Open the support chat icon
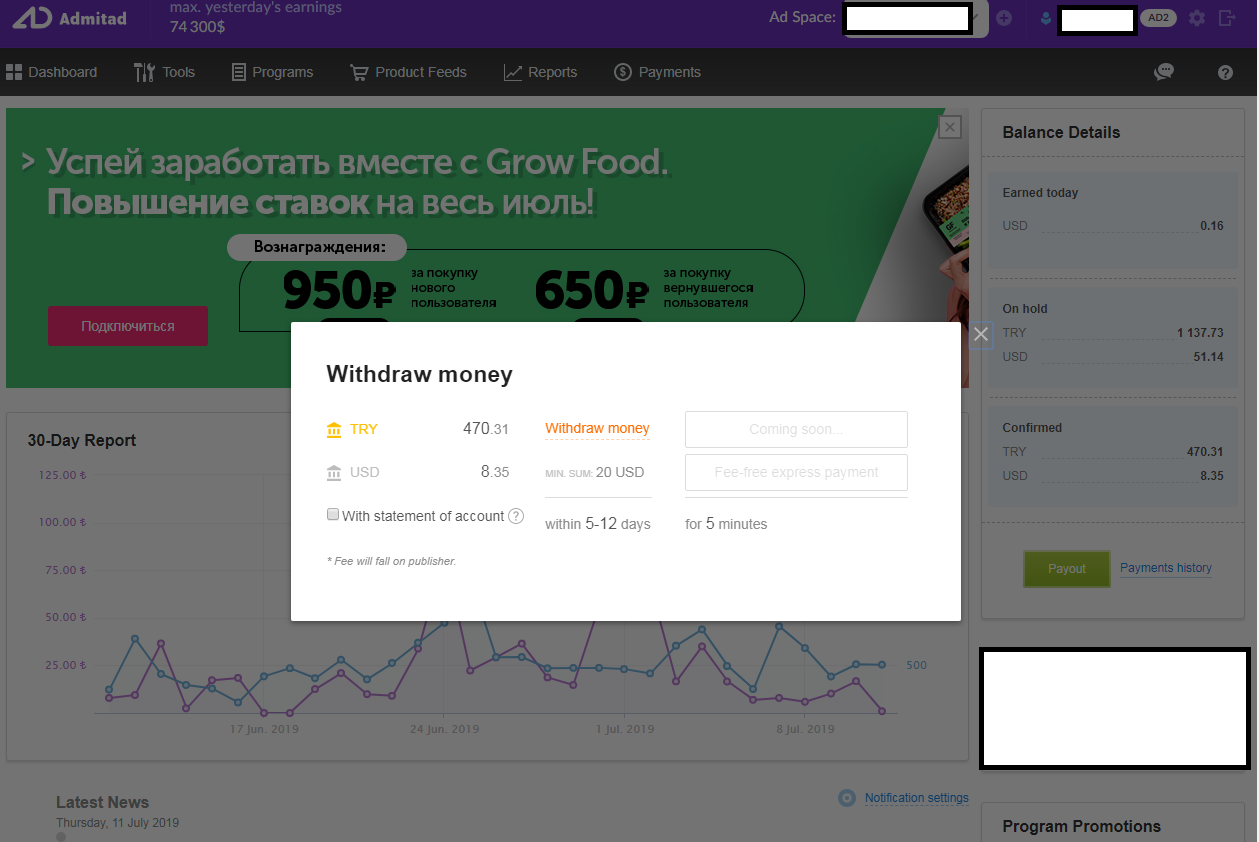The image size is (1259, 842). [1164, 72]
